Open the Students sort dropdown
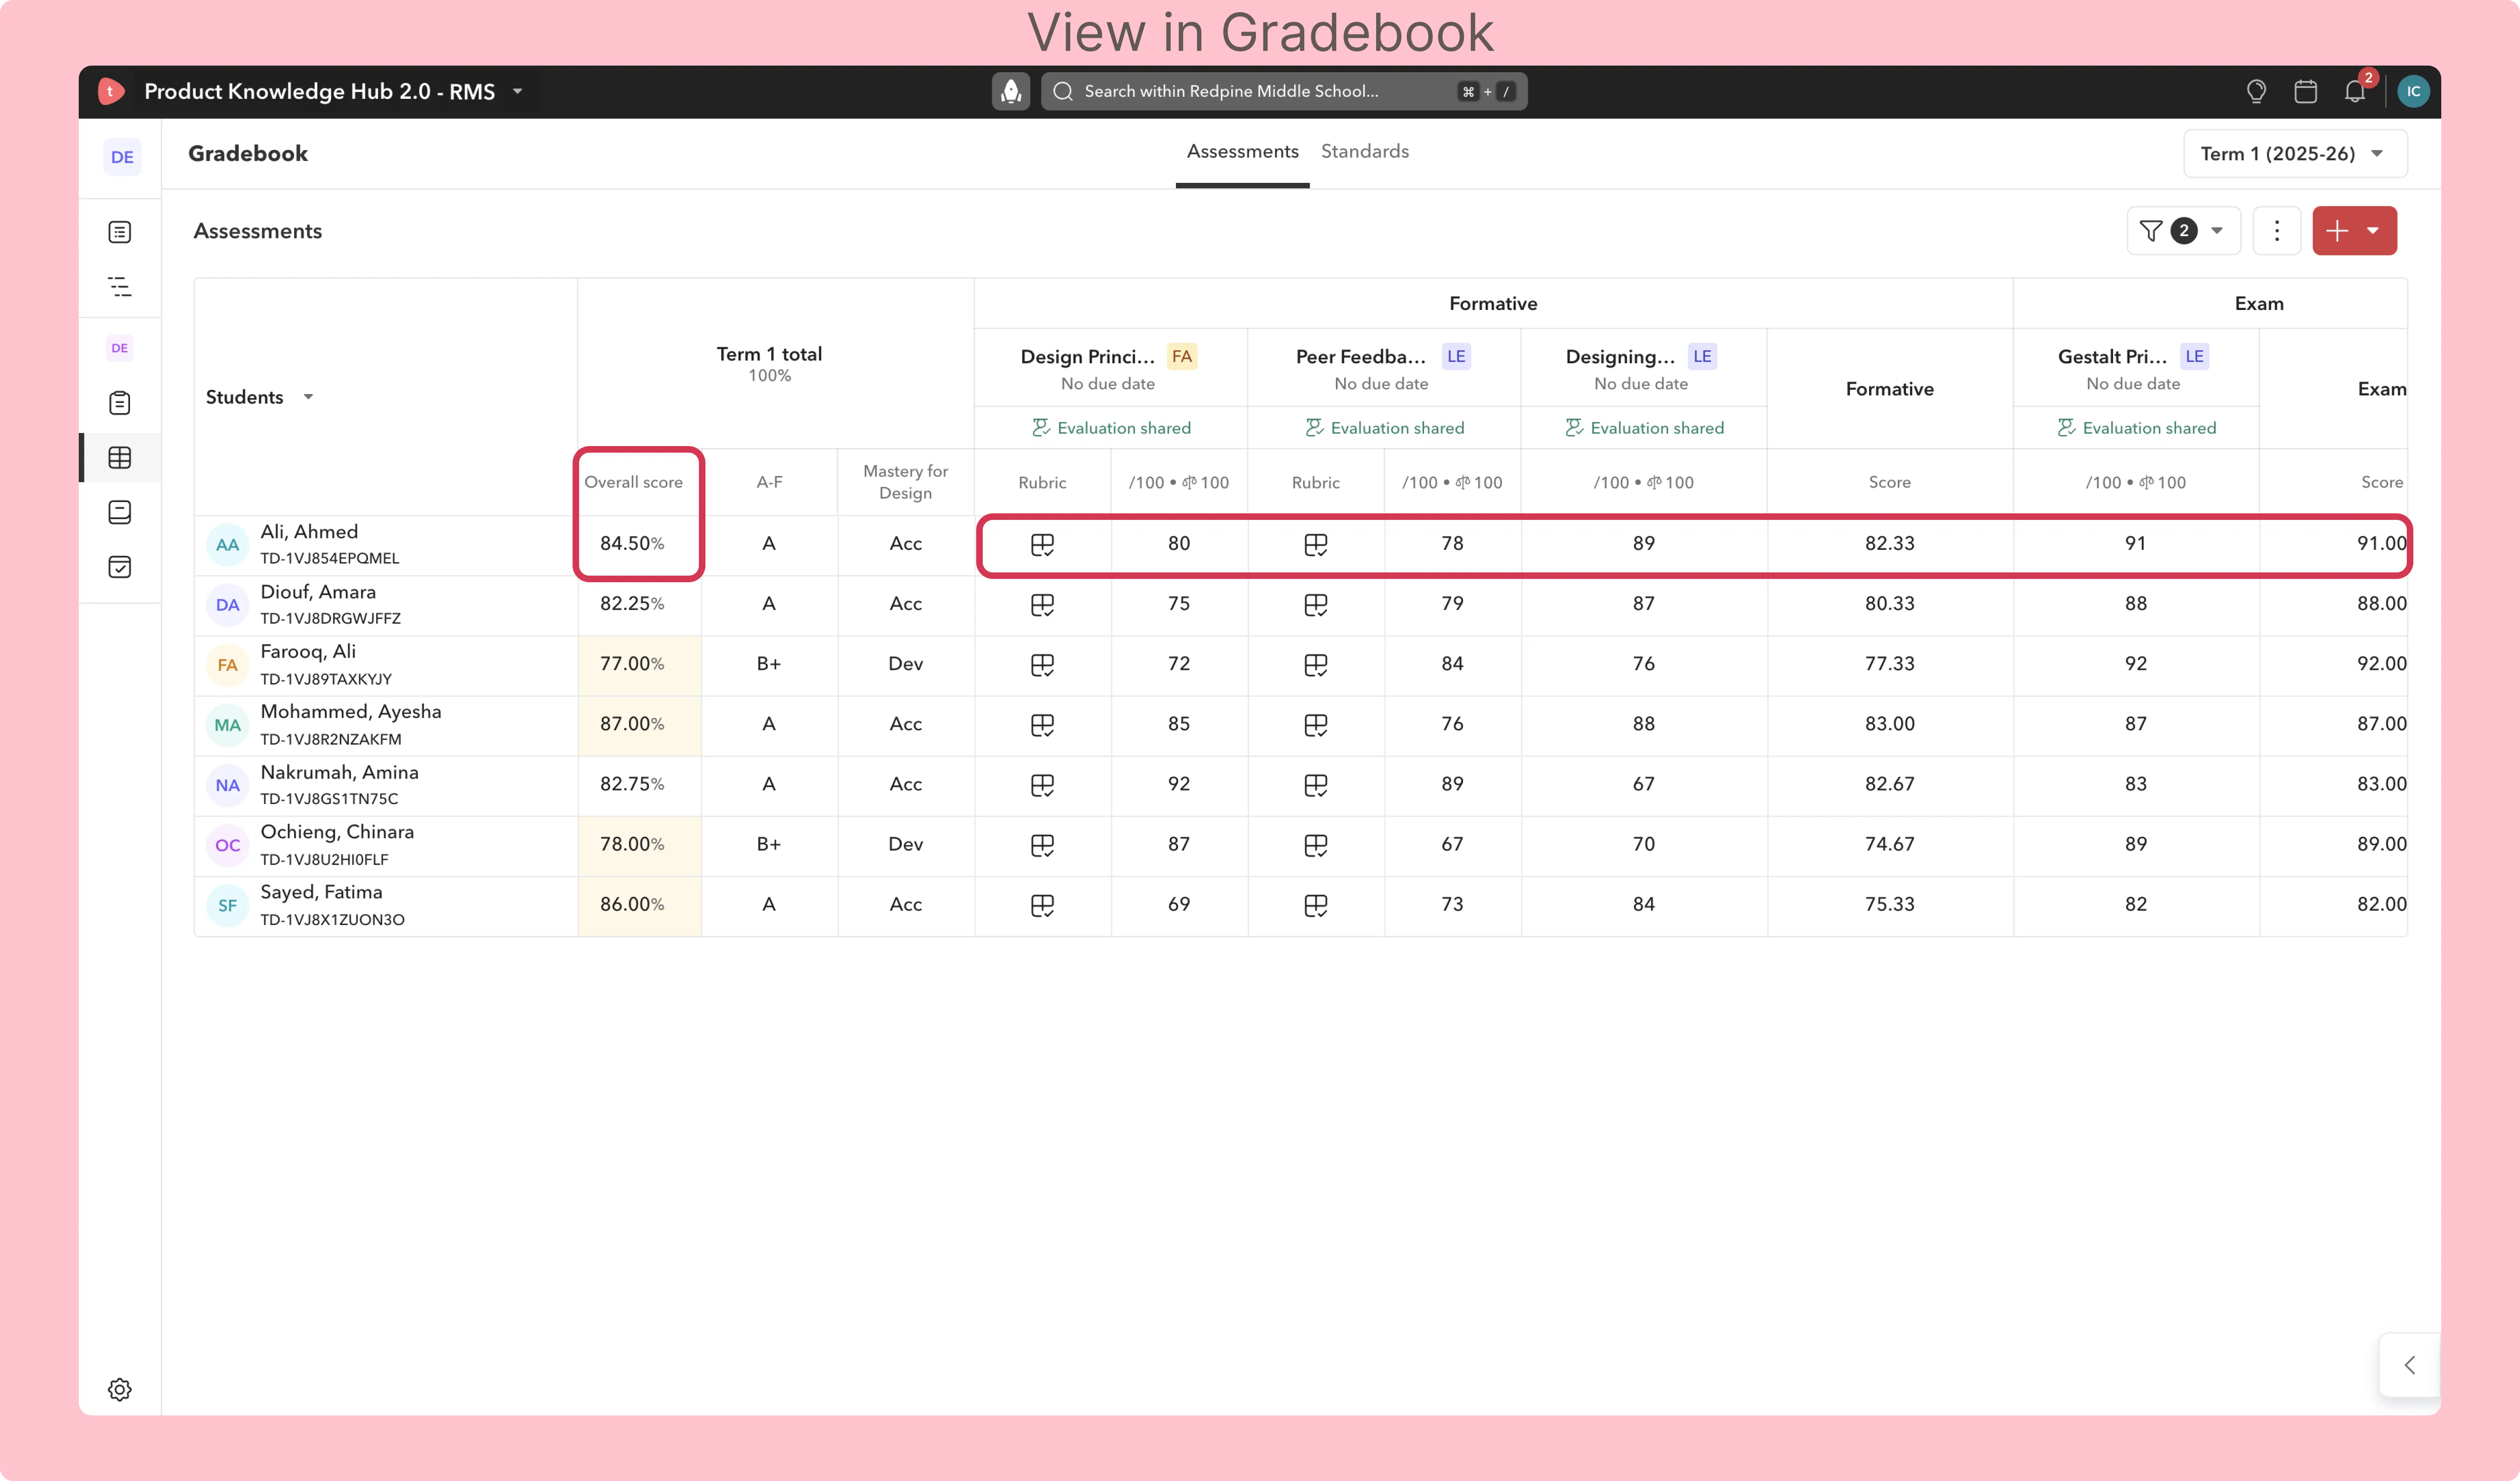The width and height of the screenshot is (2520, 1481). coord(308,397)
